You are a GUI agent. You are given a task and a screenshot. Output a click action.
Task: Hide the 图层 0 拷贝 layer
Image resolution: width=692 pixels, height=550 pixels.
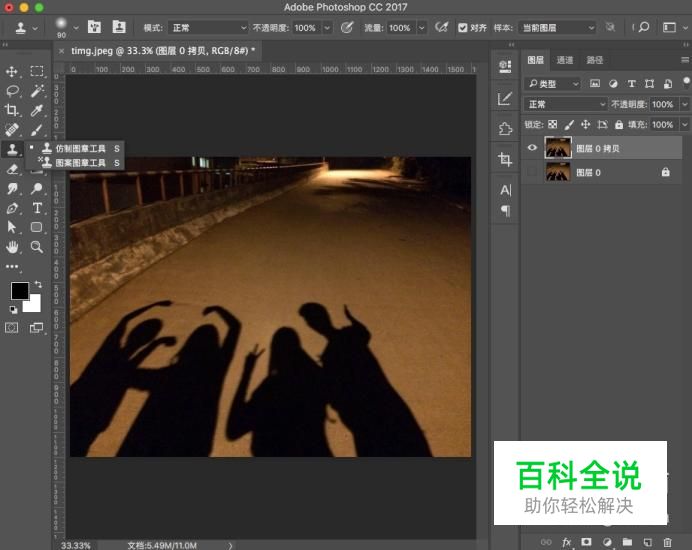tap(532, 147)
